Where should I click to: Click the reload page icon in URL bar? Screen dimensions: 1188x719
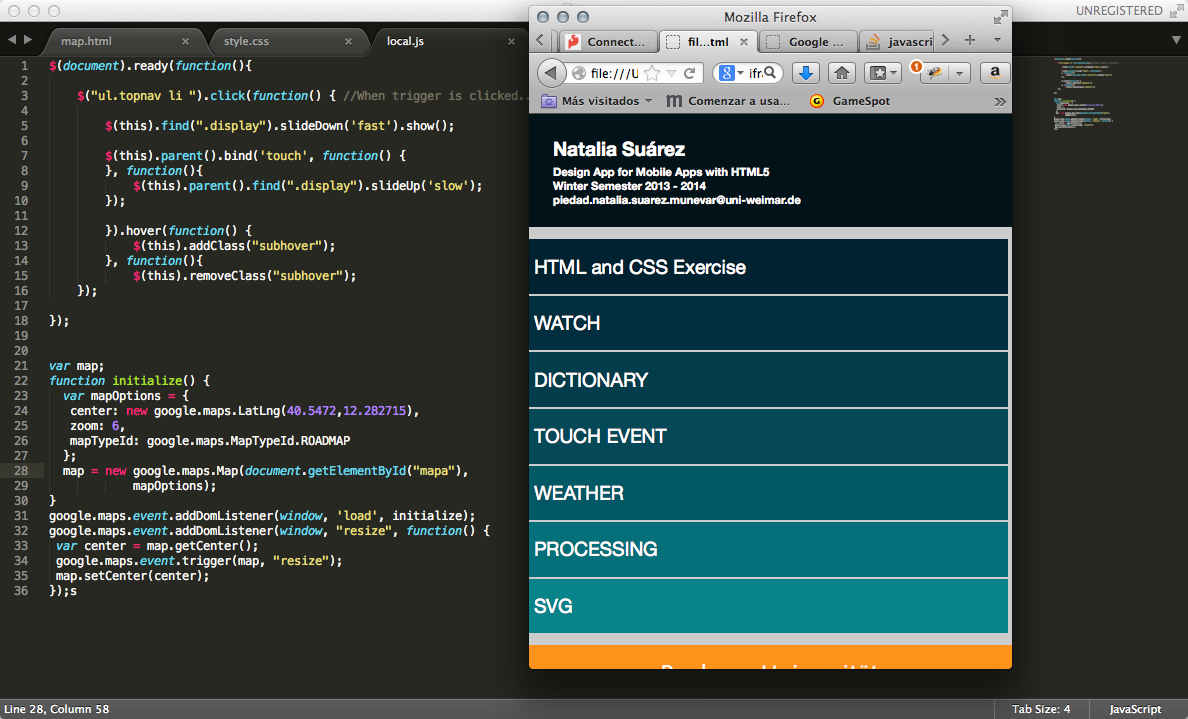coord(690,73)
